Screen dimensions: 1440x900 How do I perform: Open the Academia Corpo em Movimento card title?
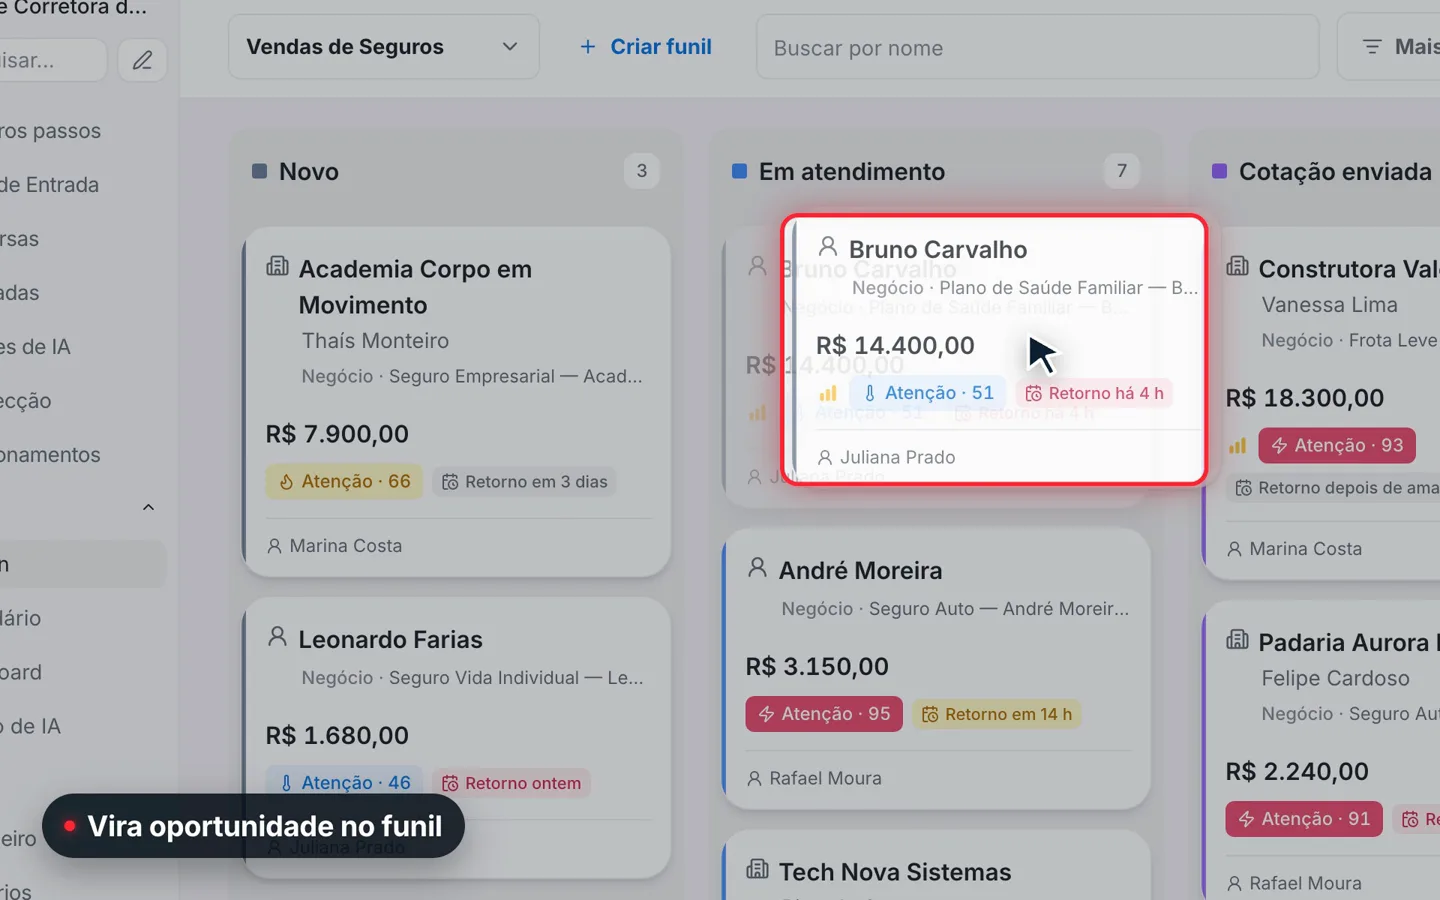pyautogui.click(x=415, y=287)
